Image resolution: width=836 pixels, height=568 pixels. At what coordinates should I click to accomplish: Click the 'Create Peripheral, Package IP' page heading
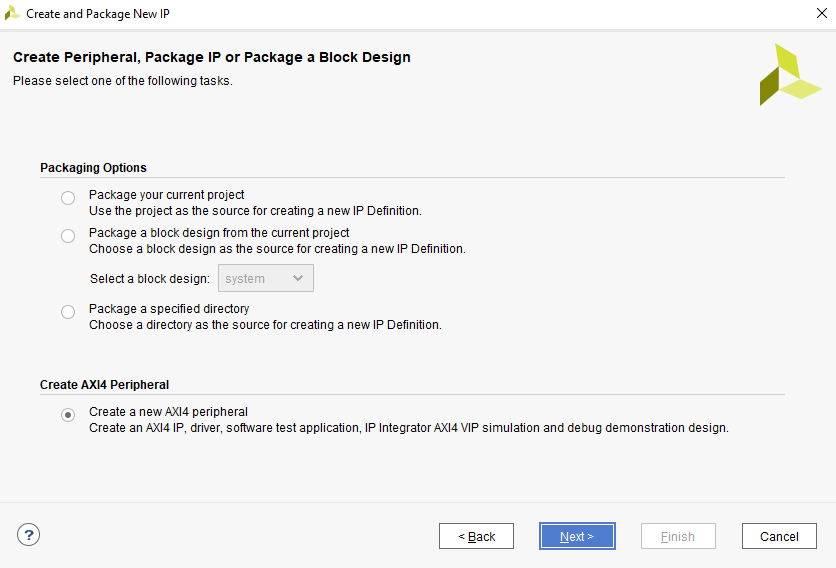[x=212, y=57]
